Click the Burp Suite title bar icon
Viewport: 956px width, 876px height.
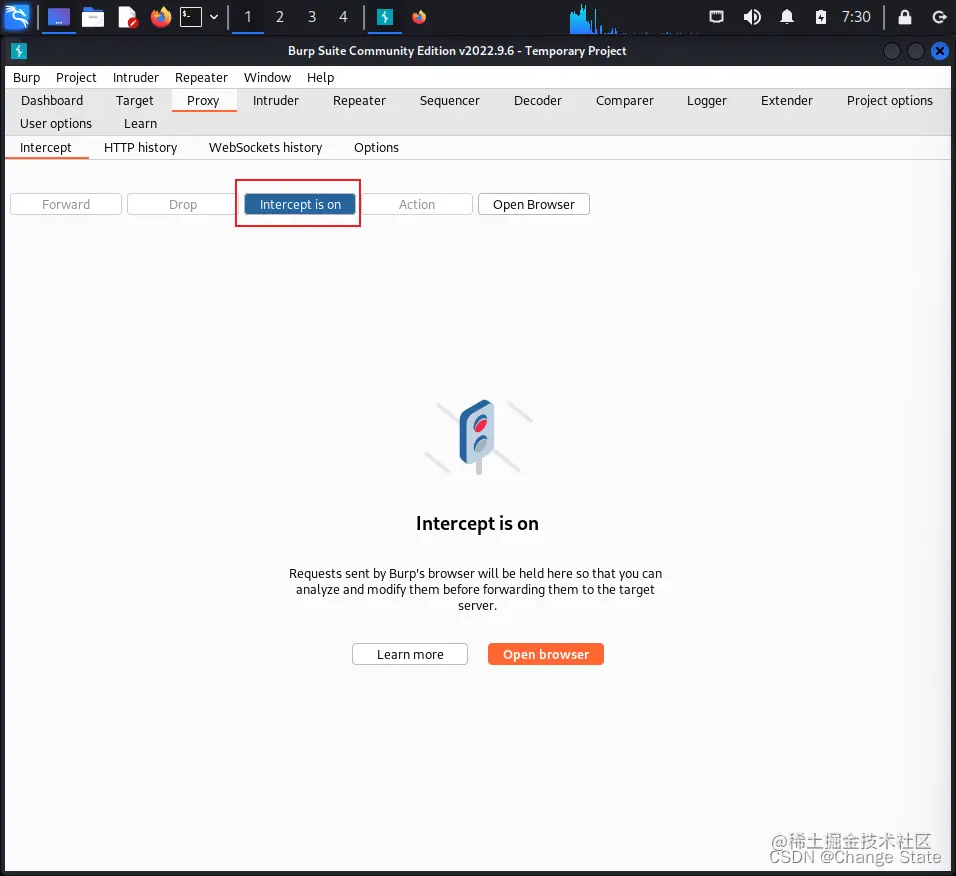[x=19, y=51]
